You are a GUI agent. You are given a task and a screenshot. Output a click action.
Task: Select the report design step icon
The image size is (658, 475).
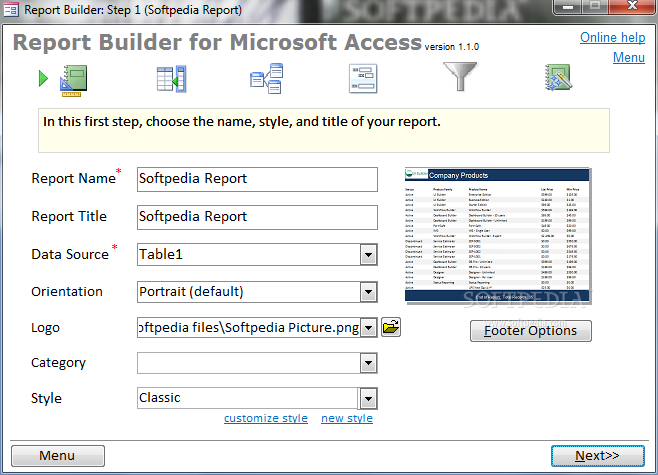click(73, 80)
